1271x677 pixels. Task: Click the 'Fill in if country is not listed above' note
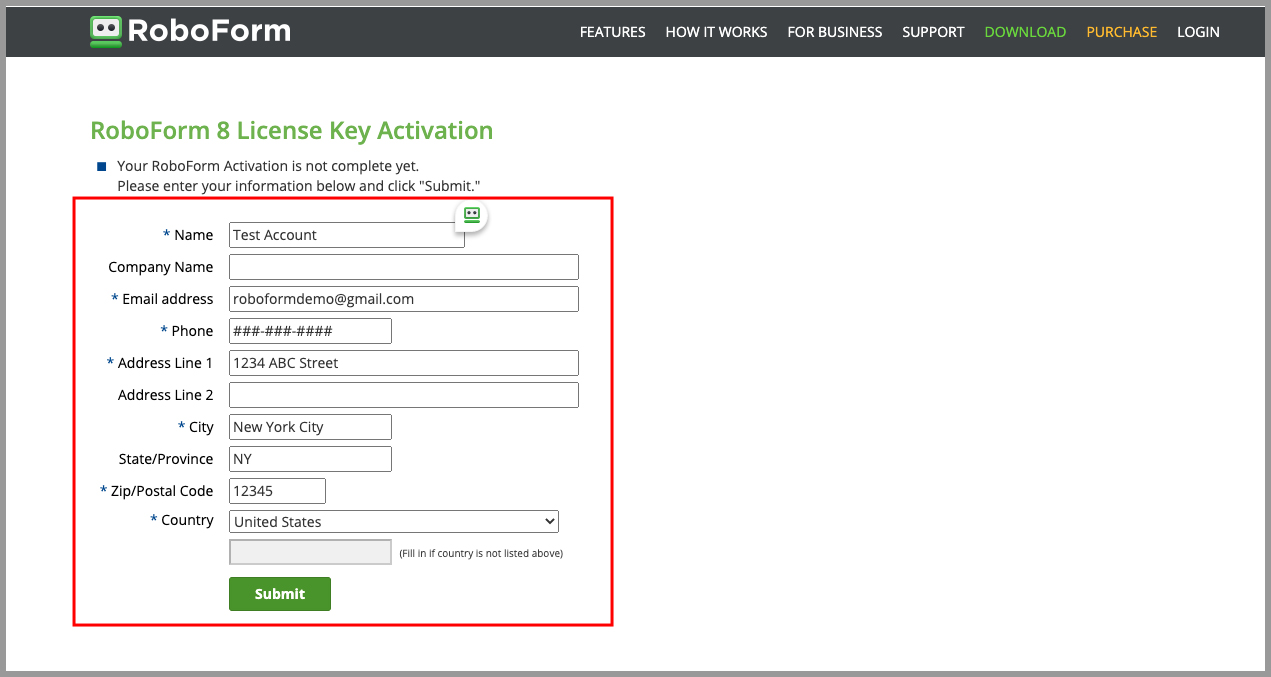pos(481,553)
